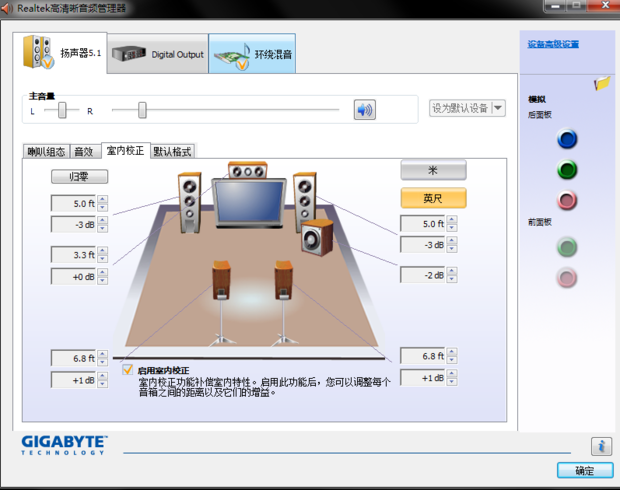This screenshot has width=620, height=490.
Task: Click the 设为默认设备 button
Action: (460, 108)
